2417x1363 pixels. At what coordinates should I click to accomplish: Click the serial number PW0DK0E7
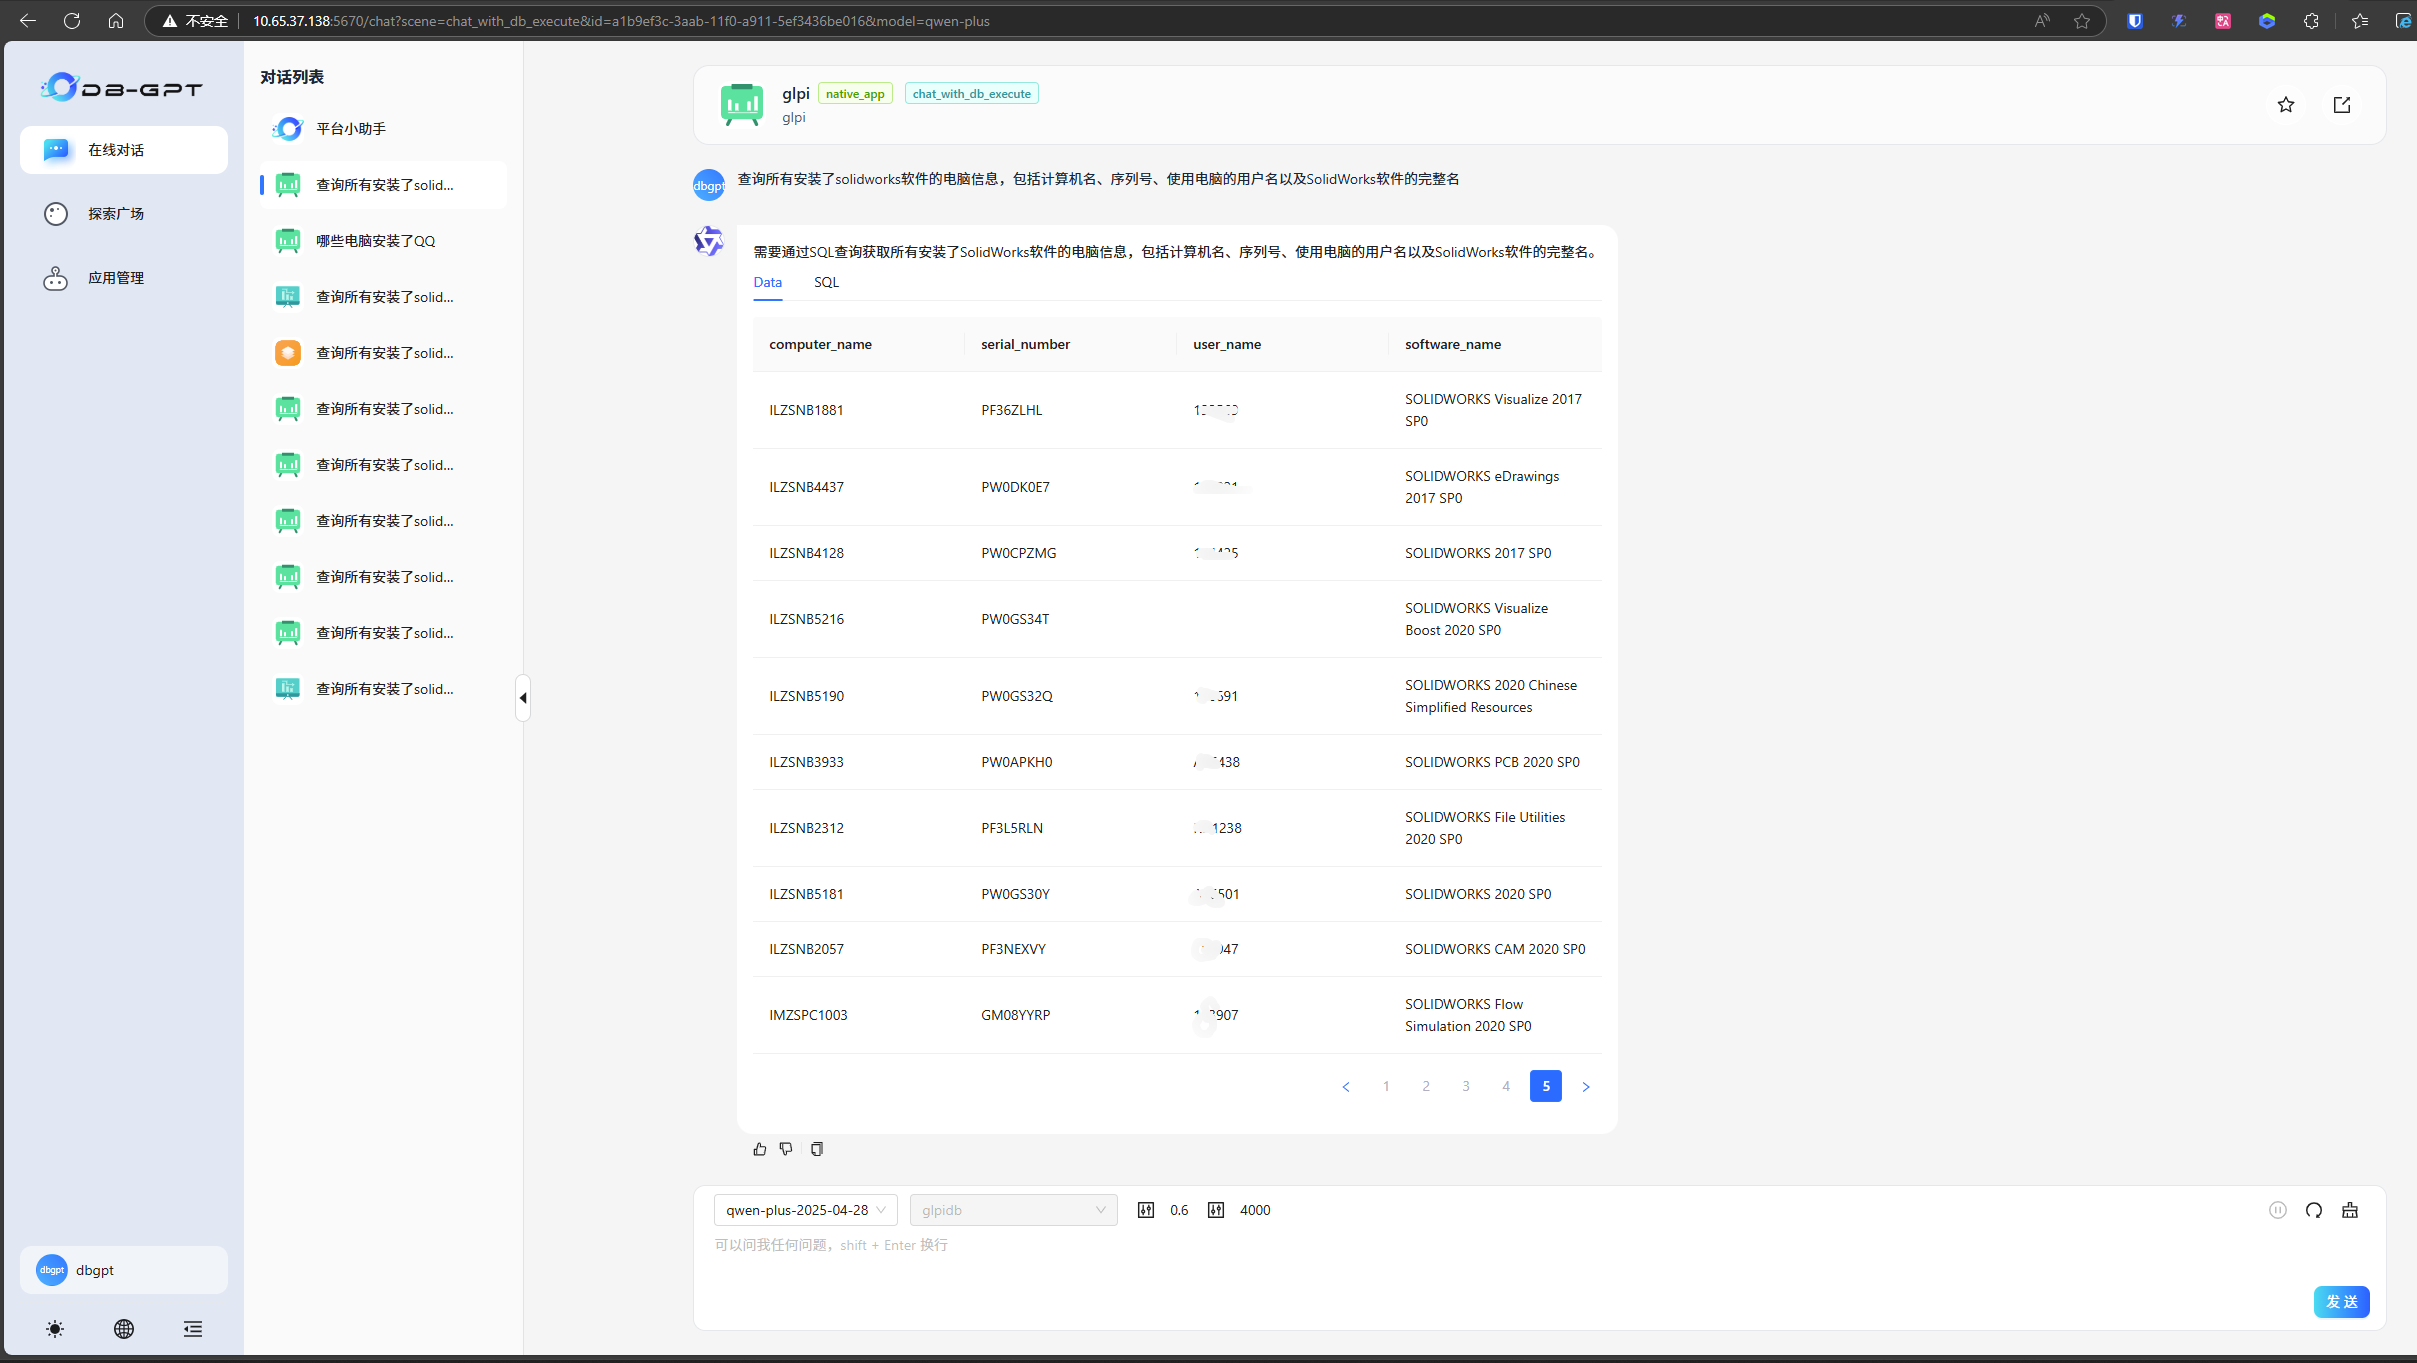tap(1015, 487)
